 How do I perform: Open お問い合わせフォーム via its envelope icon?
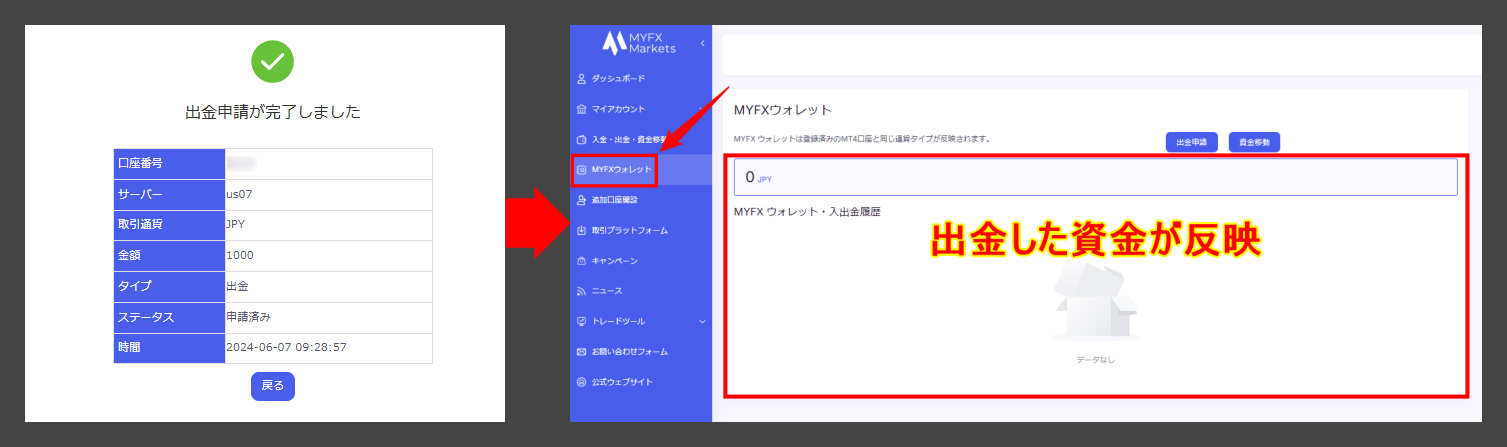[x=582, y=352]
